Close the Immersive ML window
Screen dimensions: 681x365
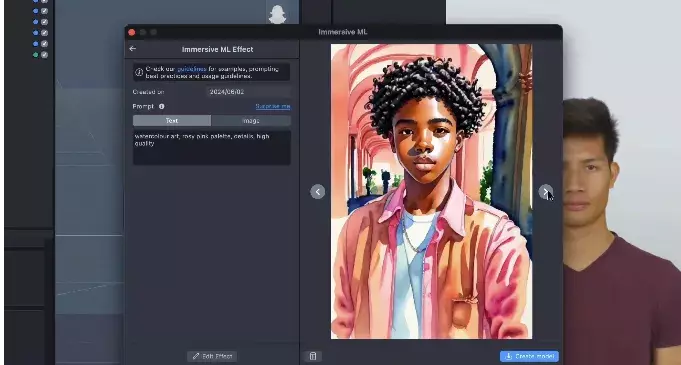(x=132, y=32)
